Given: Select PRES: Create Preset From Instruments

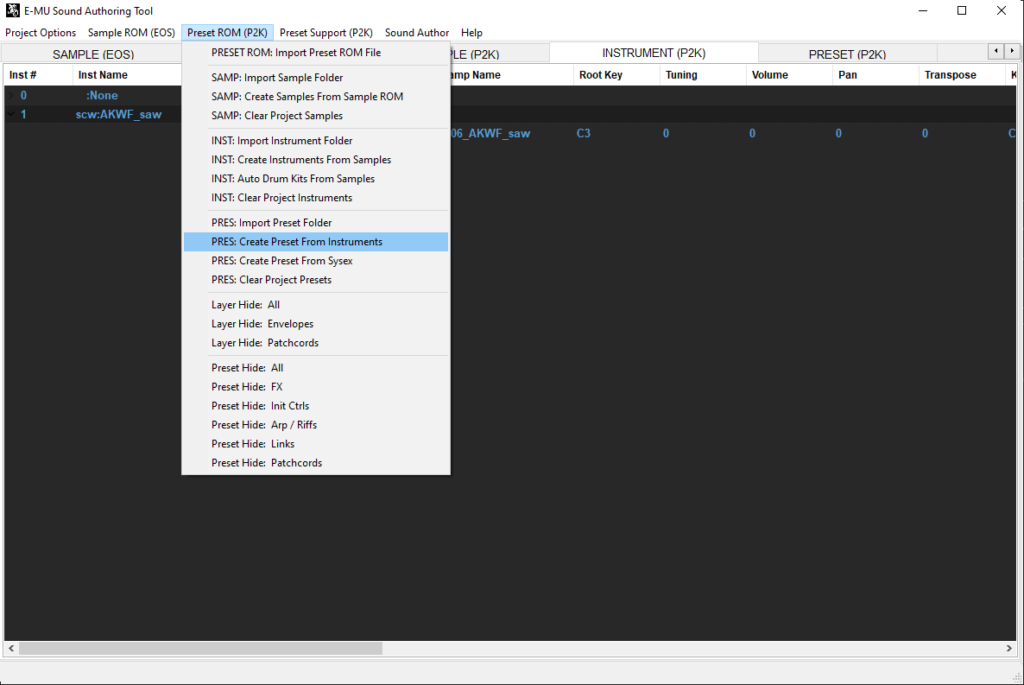Looking at the screenshot, I should (x=316, y=242).
